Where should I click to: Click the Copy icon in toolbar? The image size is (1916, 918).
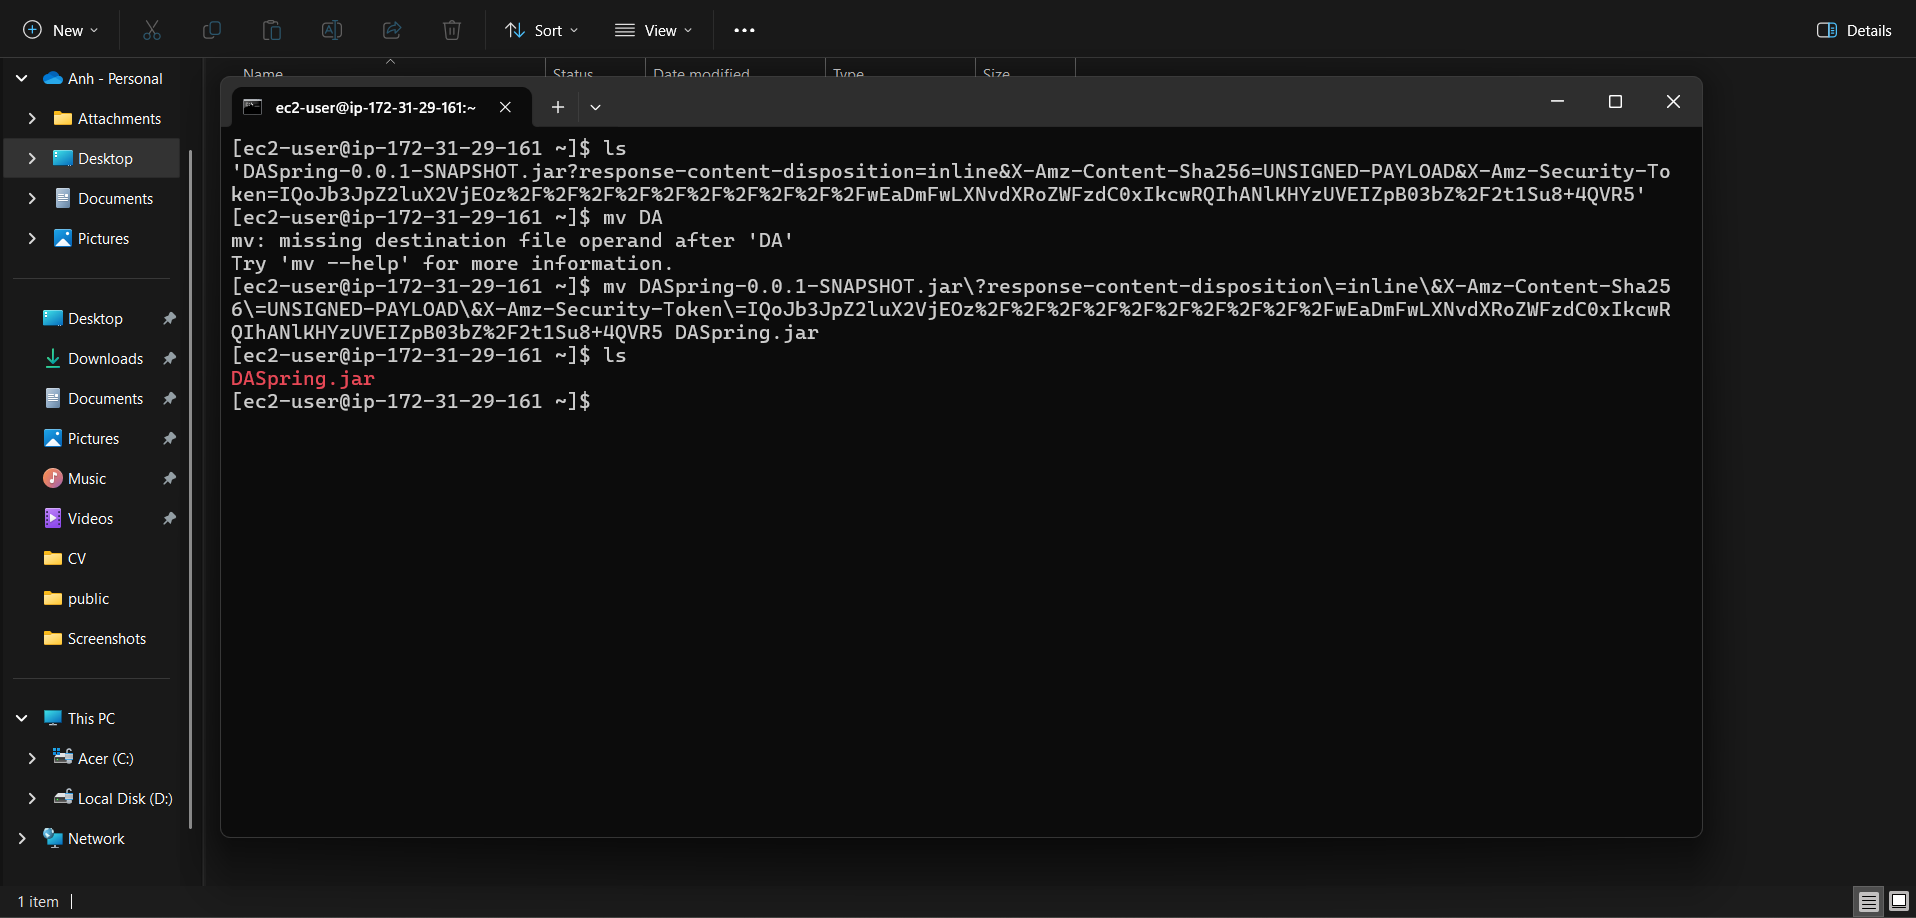coord(212,30)
